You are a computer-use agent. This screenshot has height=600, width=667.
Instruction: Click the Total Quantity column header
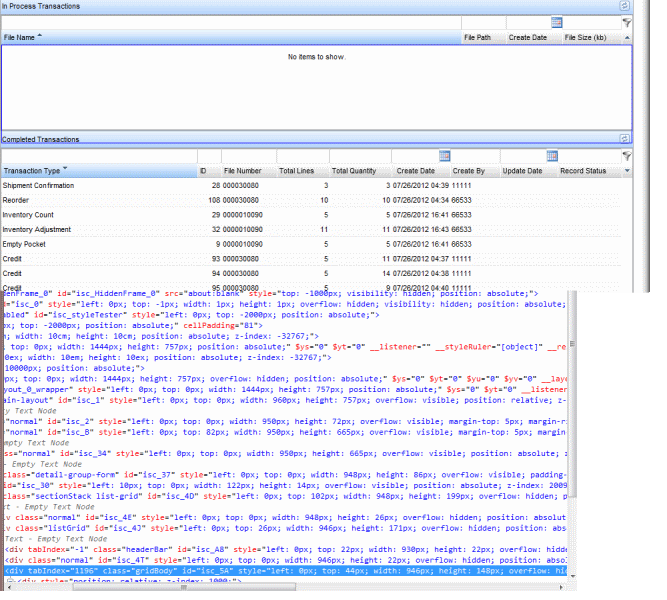tap(354, 171)
